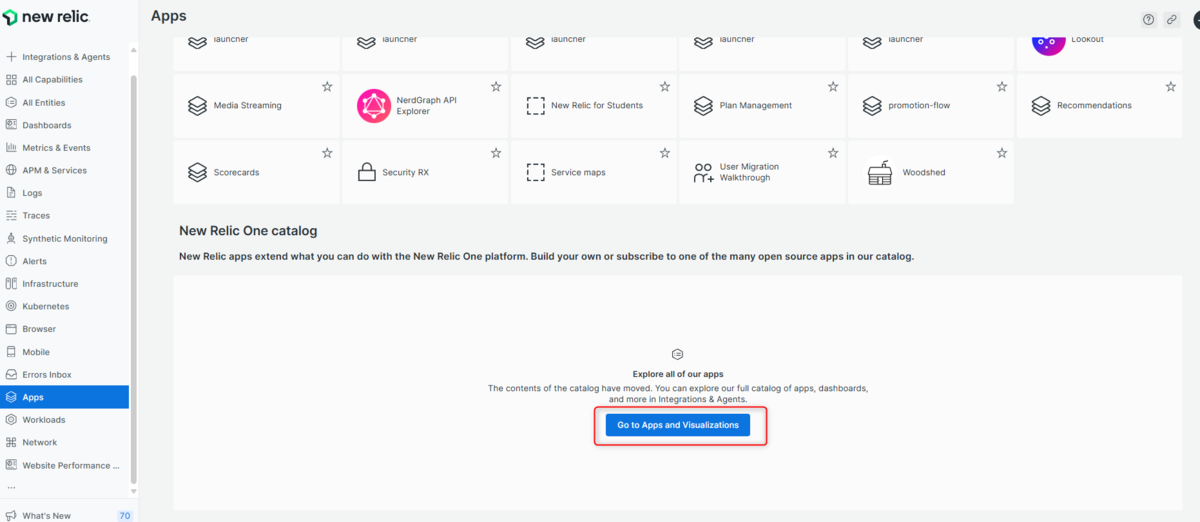Click the Traces sidebar icon
This screenshot has height=522, width=1200.
11,216
